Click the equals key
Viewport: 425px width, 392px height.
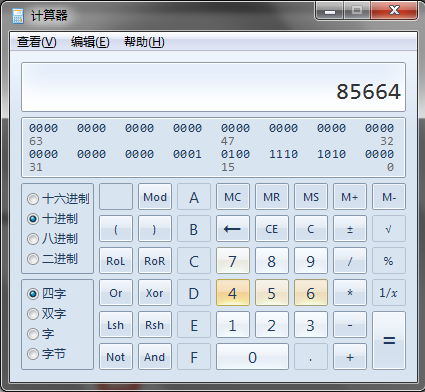tap(389, 340)
